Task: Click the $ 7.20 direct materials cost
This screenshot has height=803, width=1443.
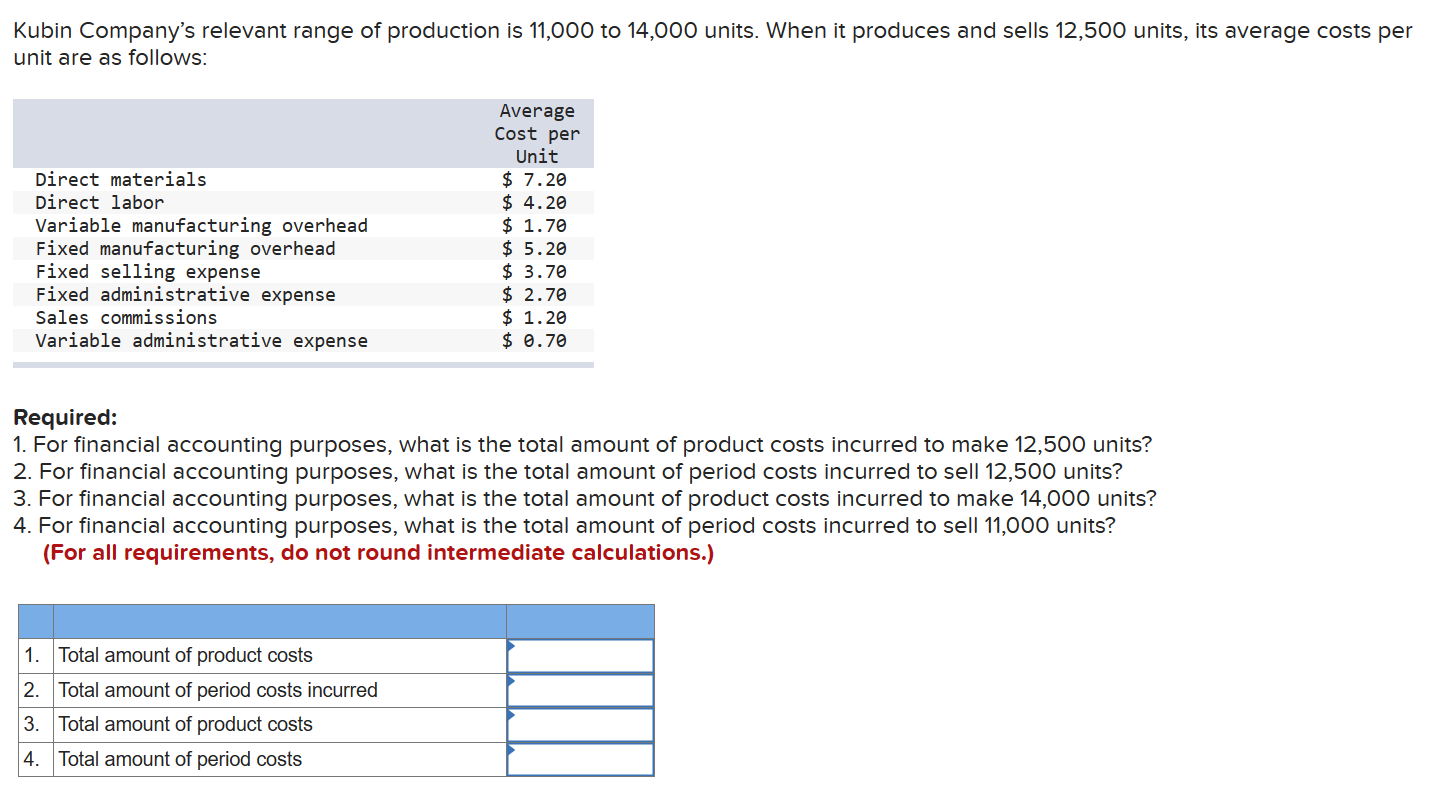Action: 534,180
